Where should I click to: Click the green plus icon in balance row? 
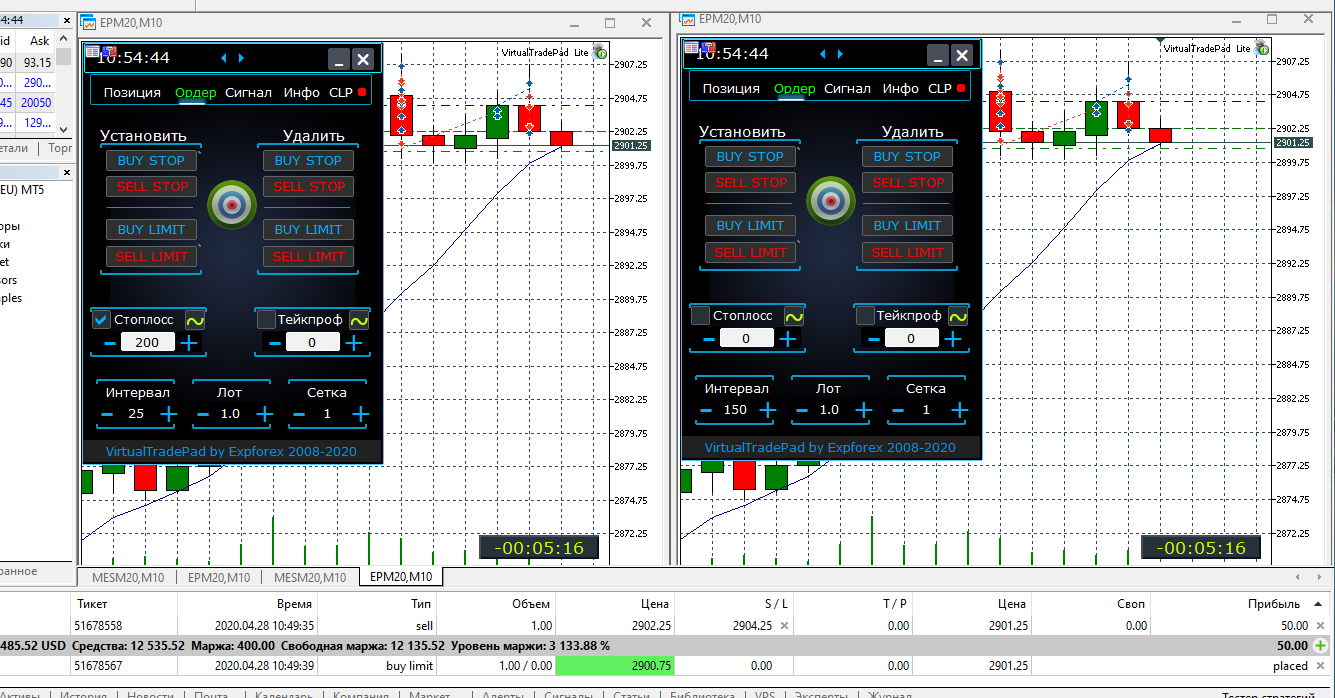[x=1321, y=646]
